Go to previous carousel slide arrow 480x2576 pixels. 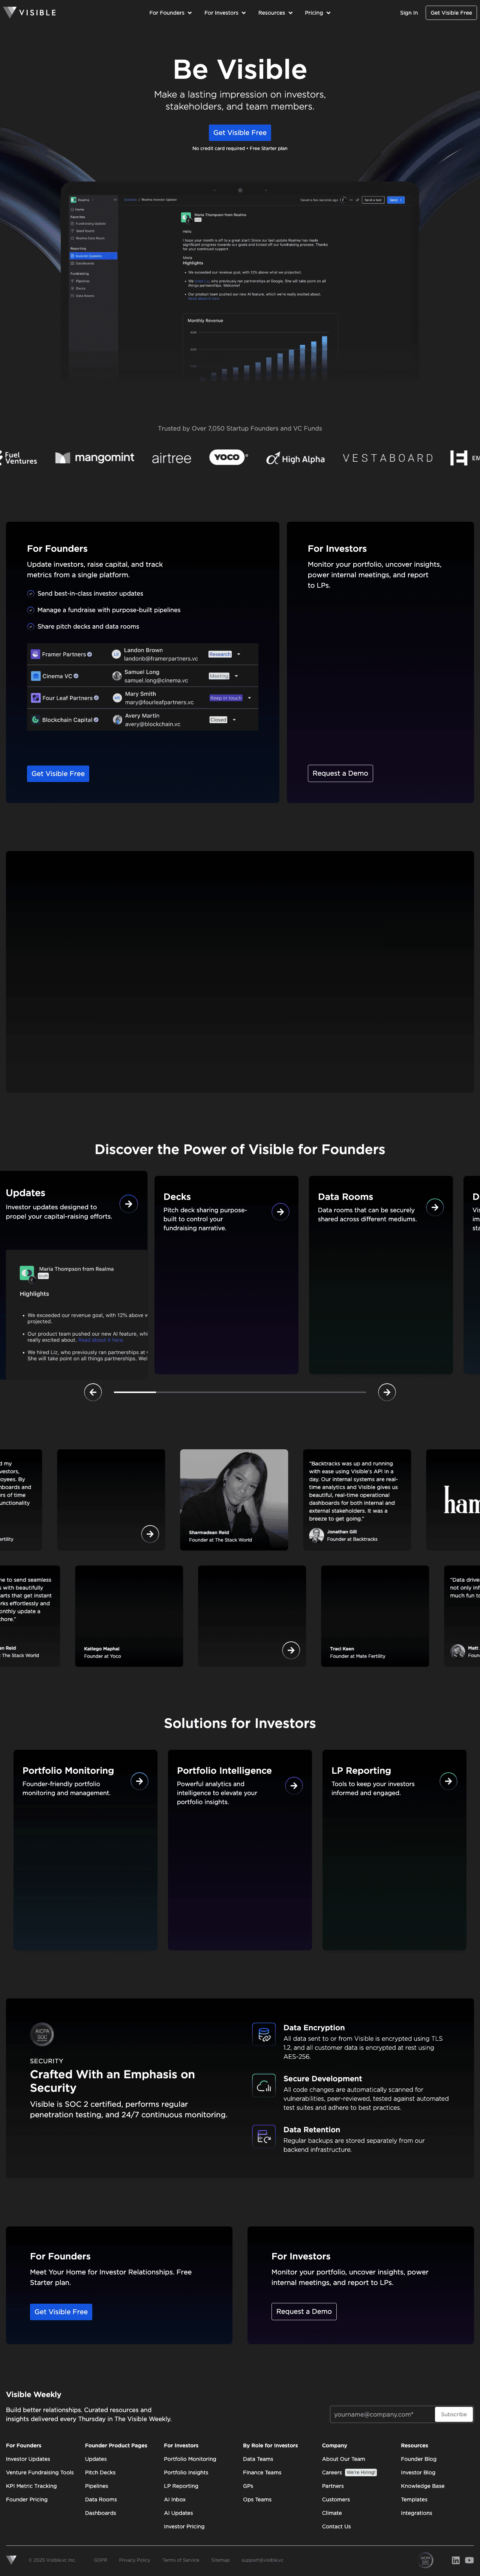[93, 1392]
